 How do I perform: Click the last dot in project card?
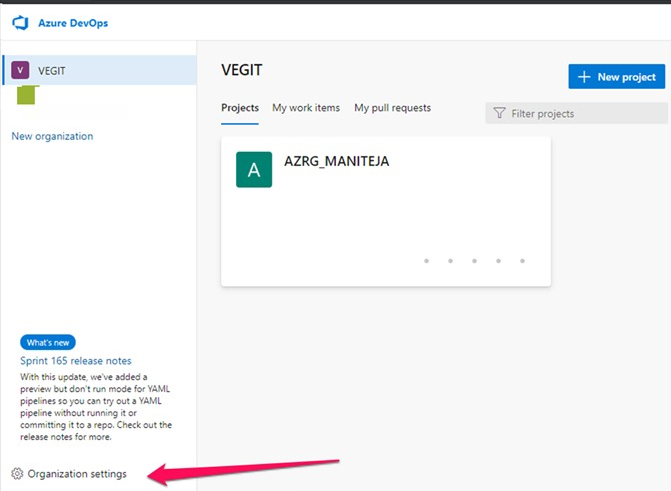pyautogui.click(x=522, y=261)
